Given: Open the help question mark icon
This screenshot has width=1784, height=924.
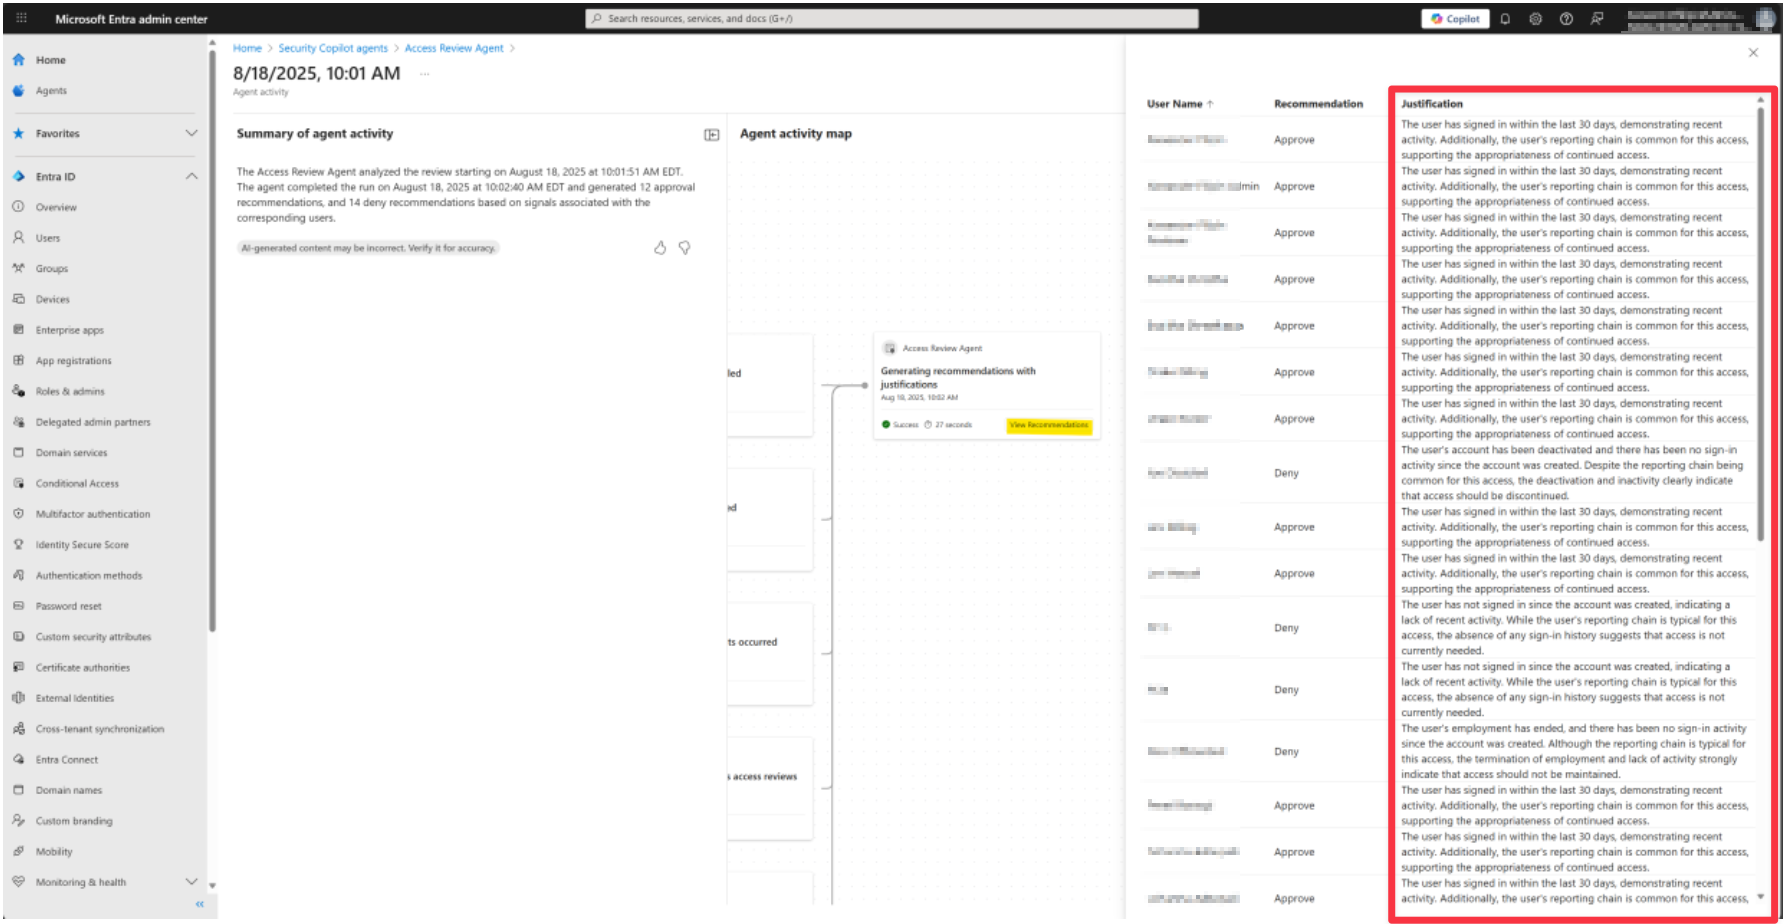Looking at the screenshot, I should pyautogui.click(x=1566, y=19).
